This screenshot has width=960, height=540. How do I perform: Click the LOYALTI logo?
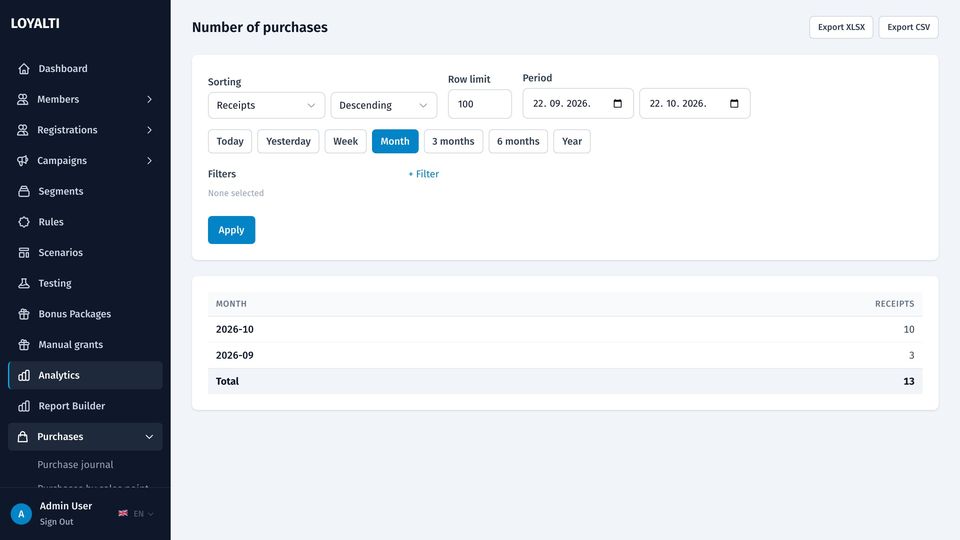pos(35,23)
